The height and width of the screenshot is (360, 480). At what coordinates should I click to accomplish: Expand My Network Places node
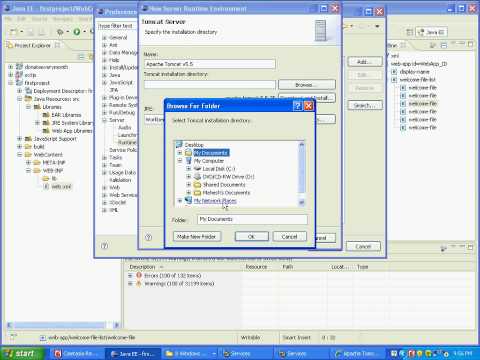tap(180, 201)
